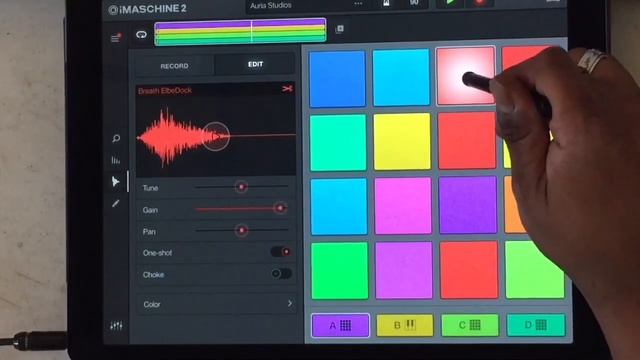Tap the lime green pad at bottom-row right

pyautogui.click(x=535, y=269)
